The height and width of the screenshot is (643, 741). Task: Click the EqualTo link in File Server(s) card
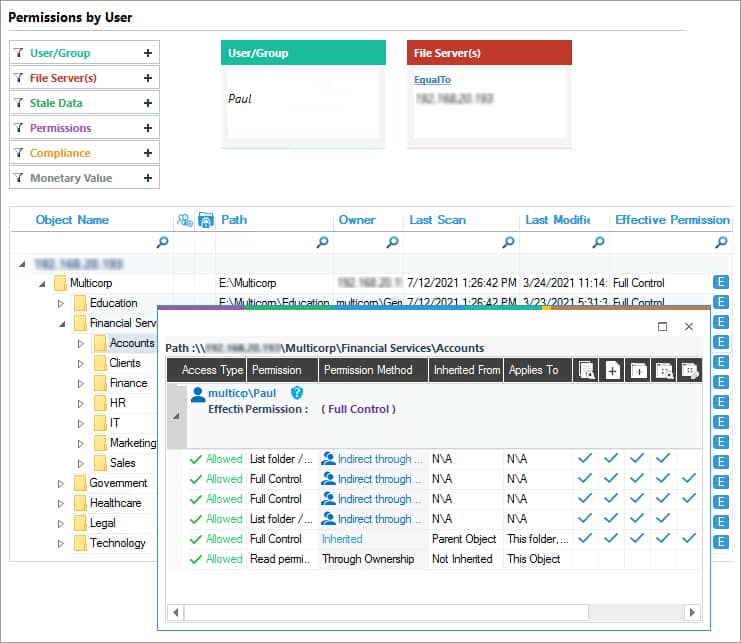point(432,80)
